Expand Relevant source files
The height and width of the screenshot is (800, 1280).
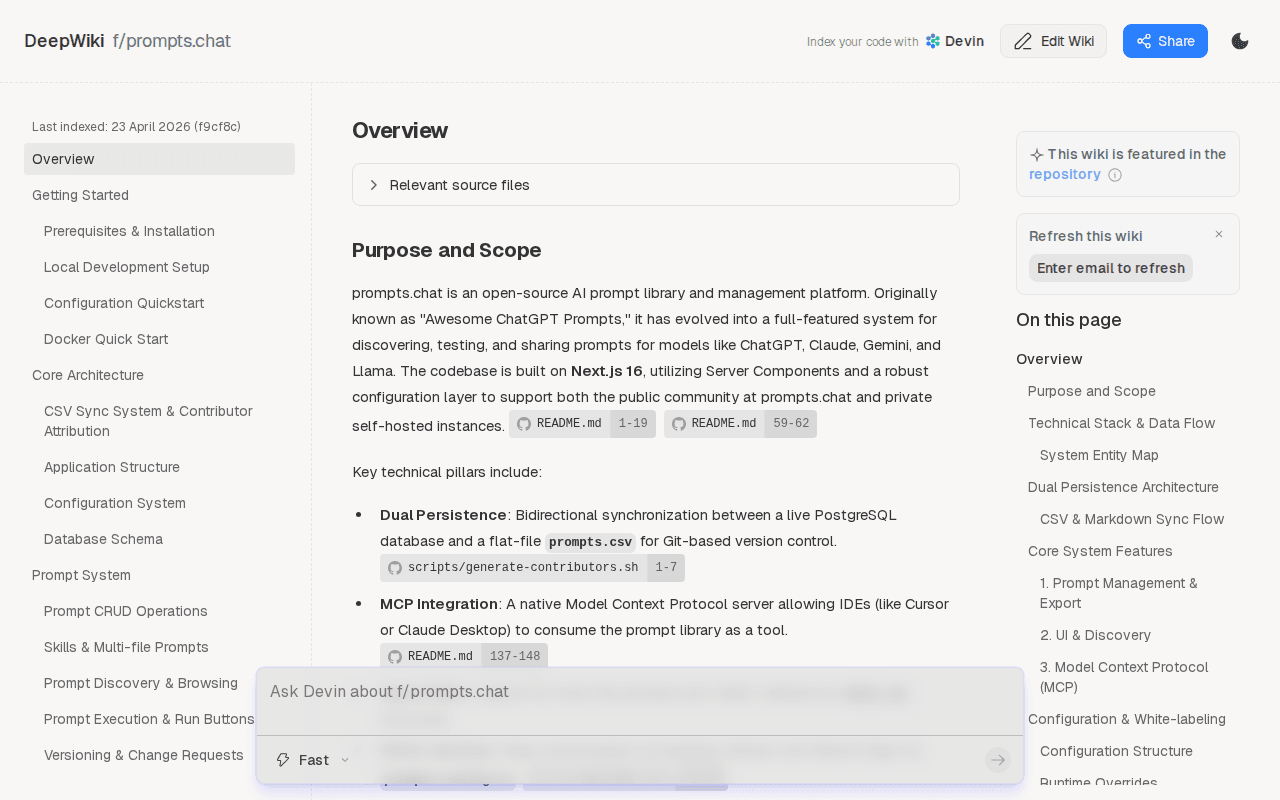(x=656, y=185)
